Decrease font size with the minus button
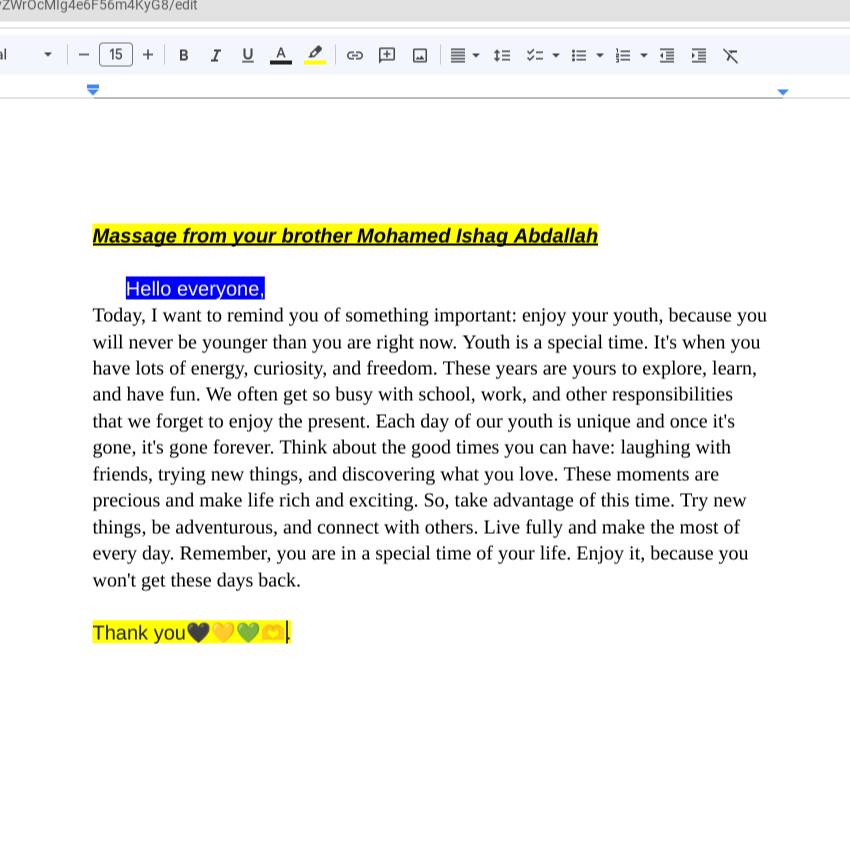Image resolution: width=850 pixels, height=850 pixels. 83,55
